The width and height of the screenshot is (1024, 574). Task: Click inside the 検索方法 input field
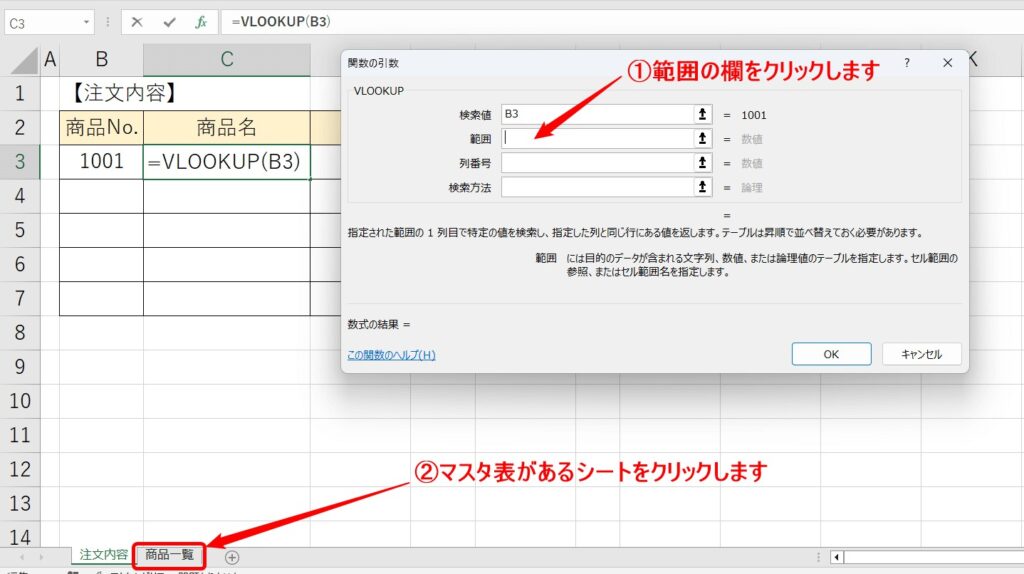(597, 187)
